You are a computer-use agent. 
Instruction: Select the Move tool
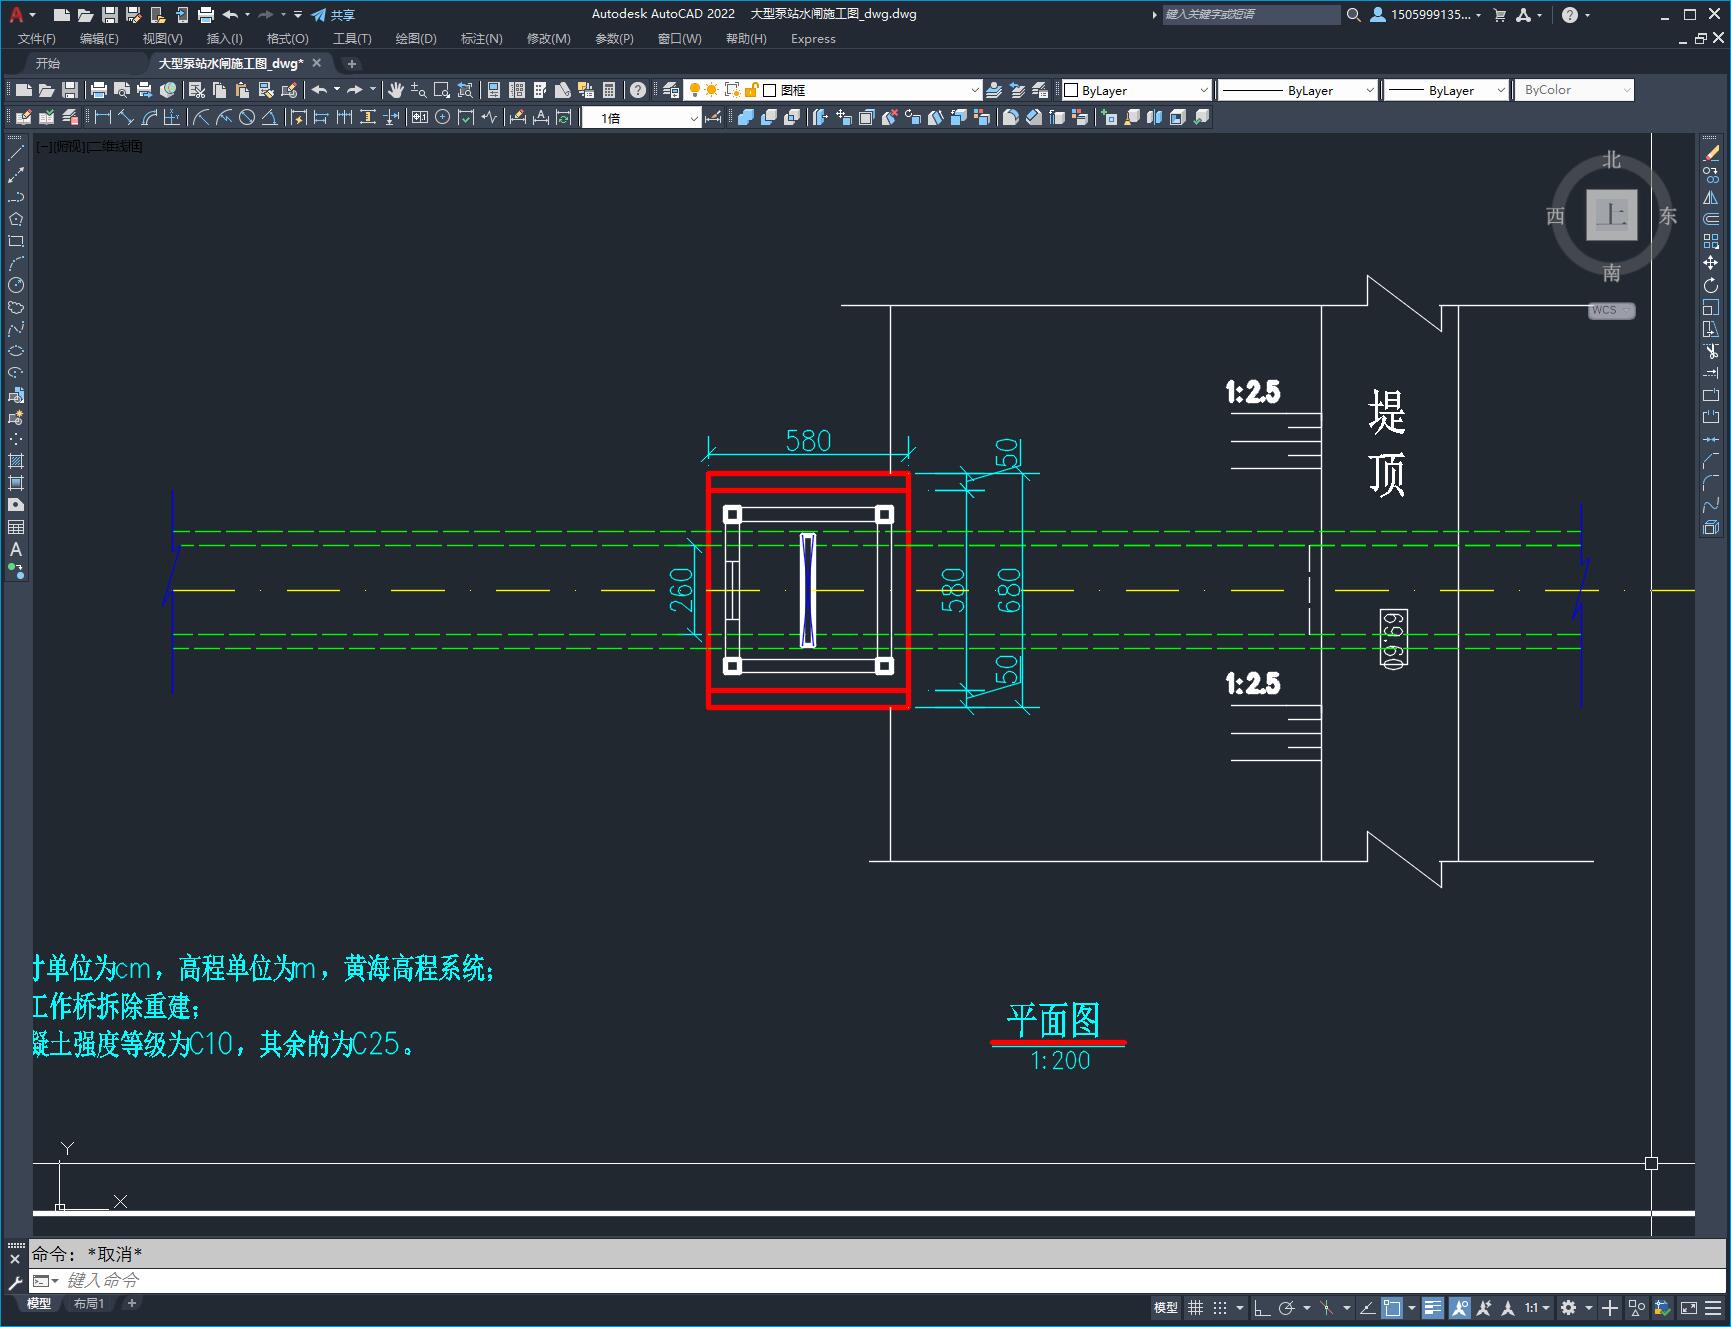point(1711,263)
